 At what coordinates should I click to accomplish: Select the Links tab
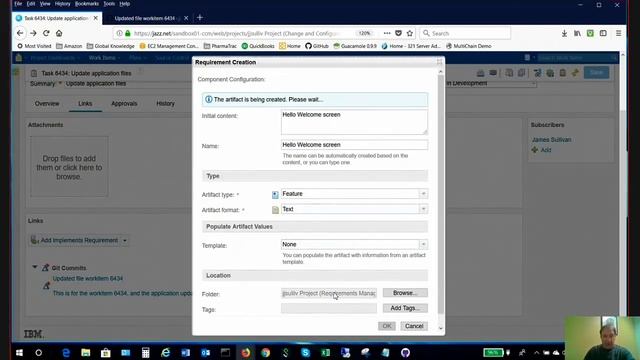(x=85, y=104)
